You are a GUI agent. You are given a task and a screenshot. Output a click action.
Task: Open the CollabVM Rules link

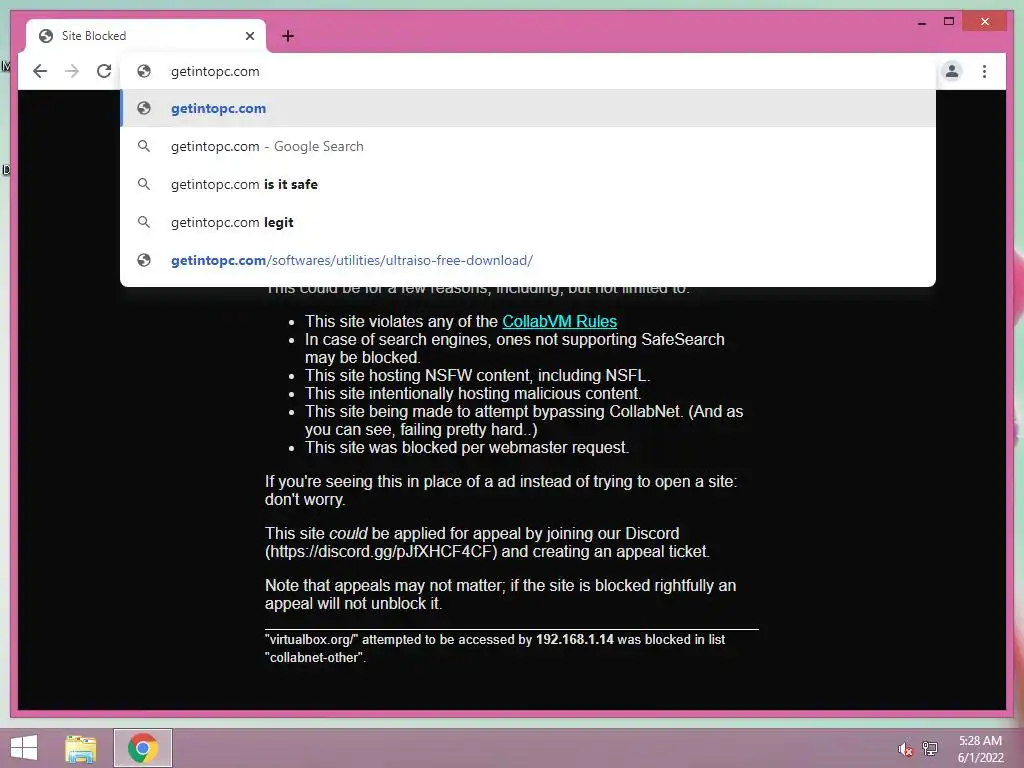(559, 321)
